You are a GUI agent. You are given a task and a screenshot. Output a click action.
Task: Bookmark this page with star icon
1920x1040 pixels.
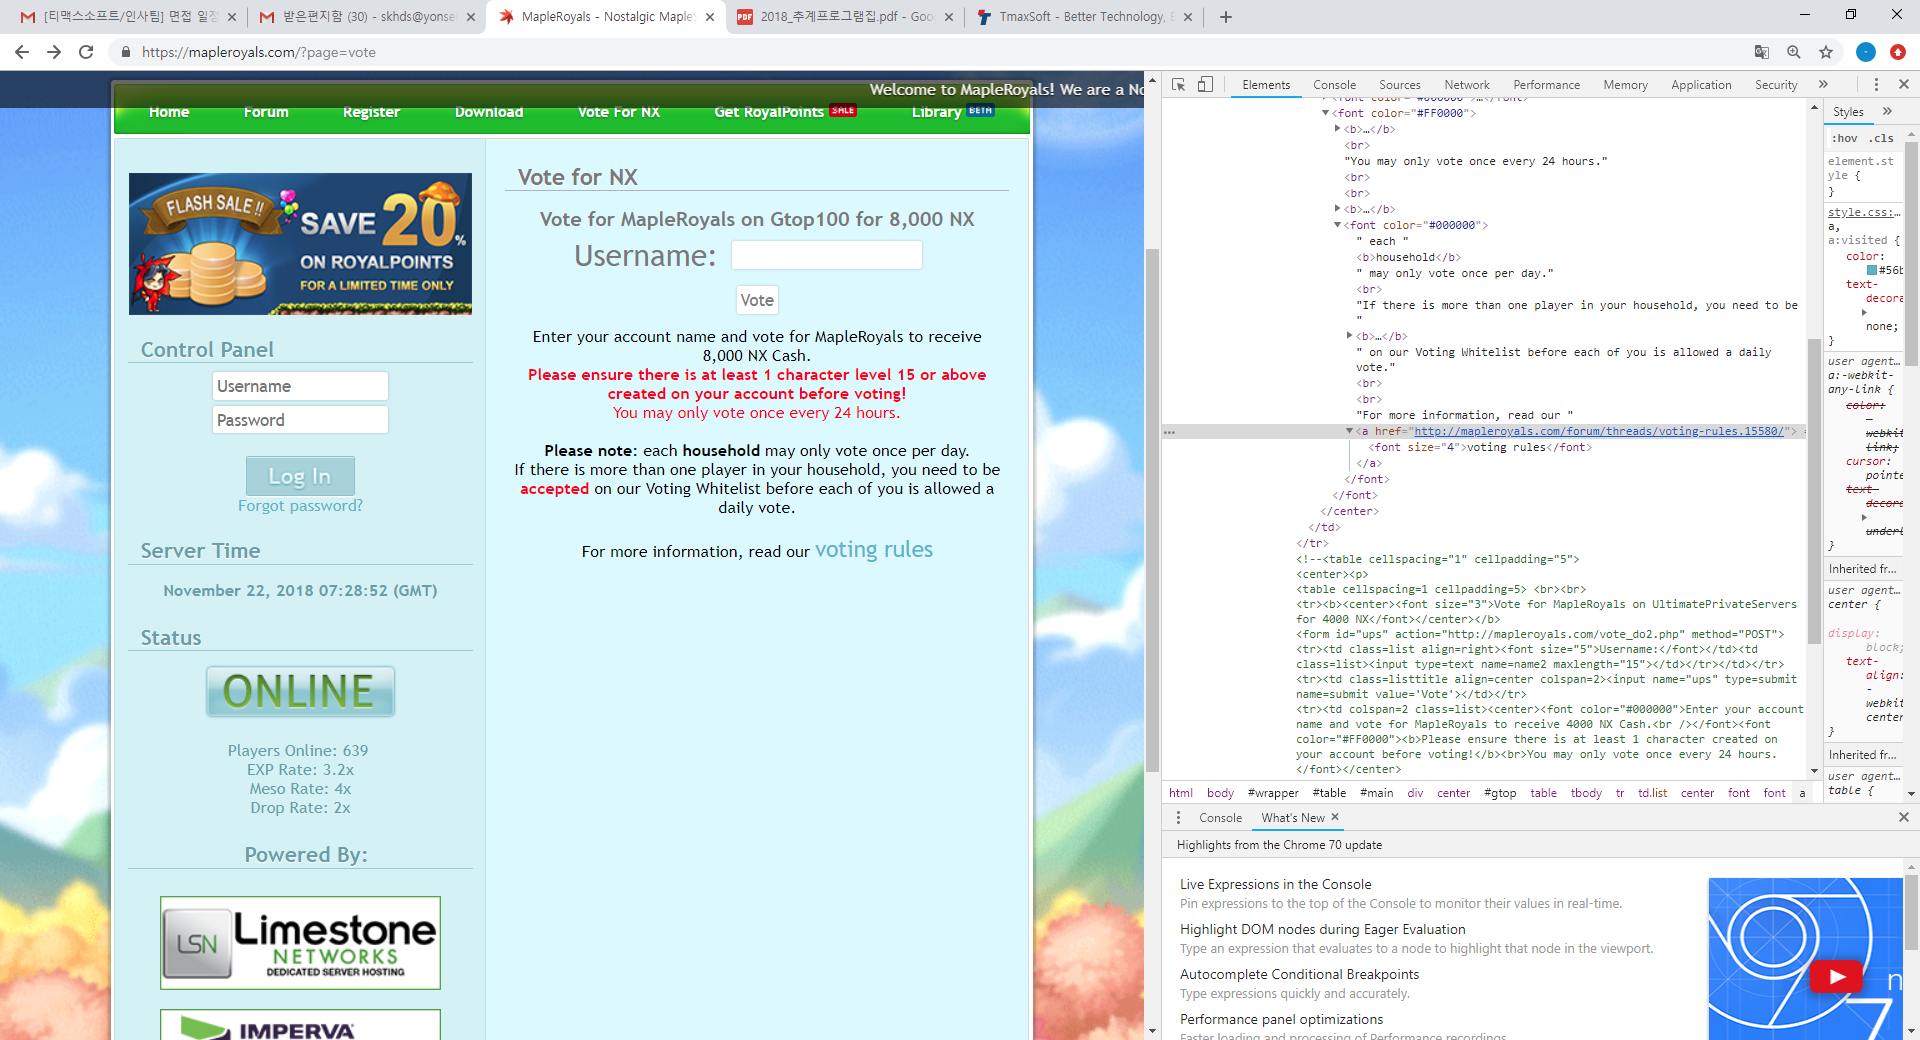tap(1826, 52)
